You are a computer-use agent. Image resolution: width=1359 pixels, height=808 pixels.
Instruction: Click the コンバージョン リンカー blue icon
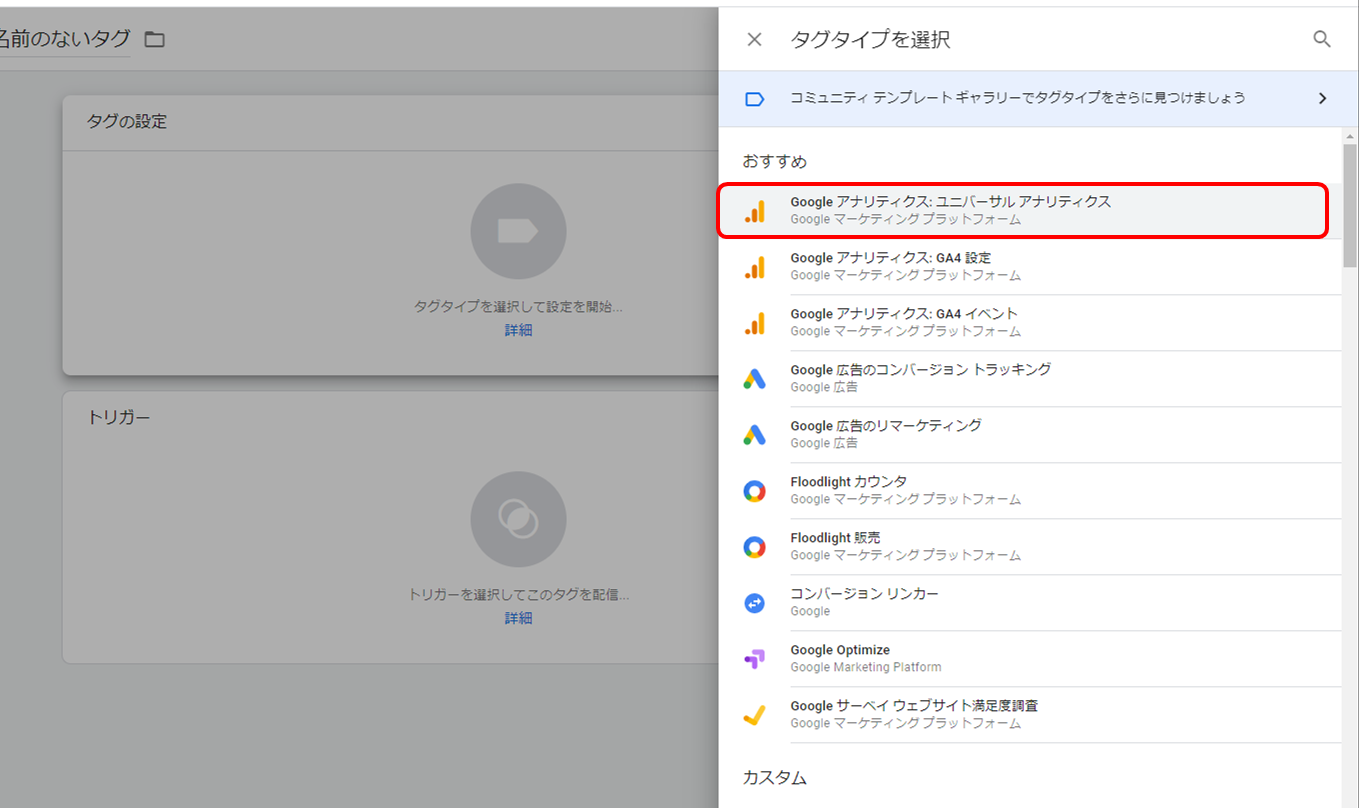tap(754, 603)
